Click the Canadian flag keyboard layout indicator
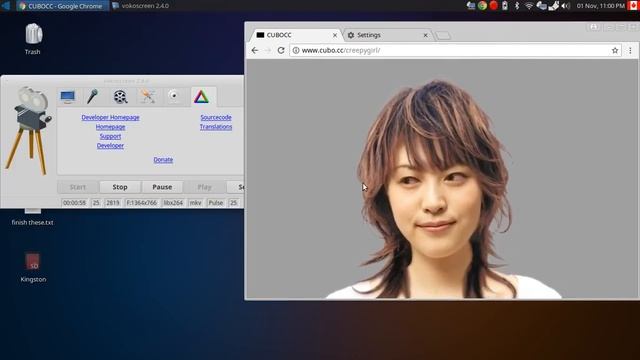This screenshot has width=640, height=360. pyautogui.click(x=633, y=6)
